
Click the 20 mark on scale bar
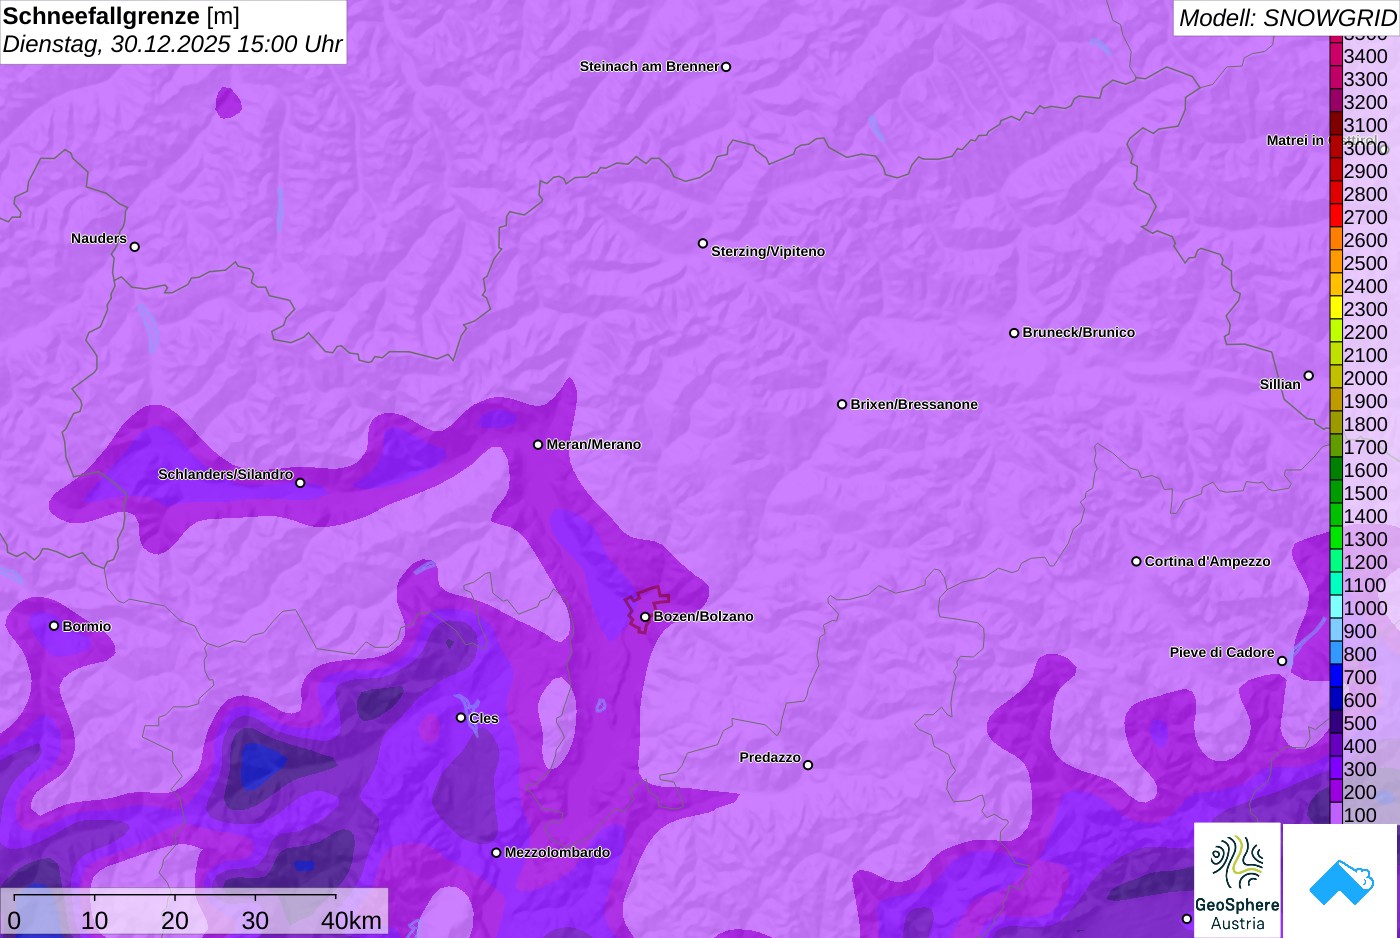tap(175, 920)
